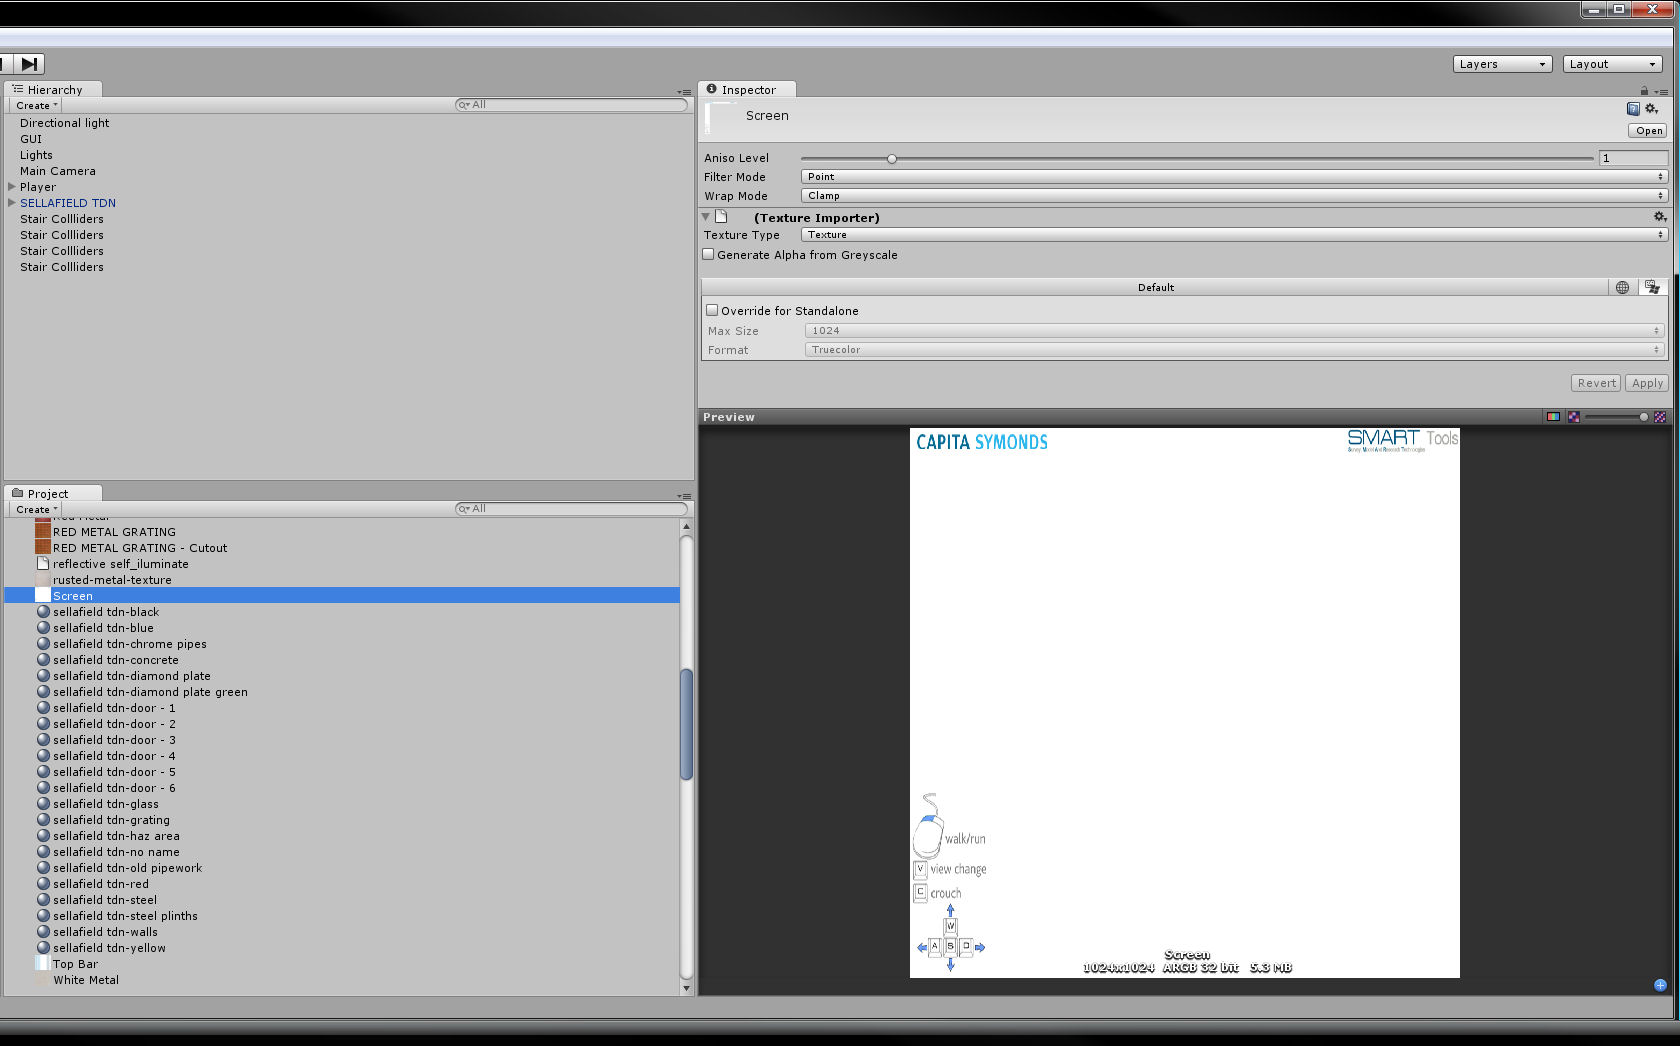The image size is (1680, 1046).
Task: Click the step-forward playback icon
Action: point(27,63)
